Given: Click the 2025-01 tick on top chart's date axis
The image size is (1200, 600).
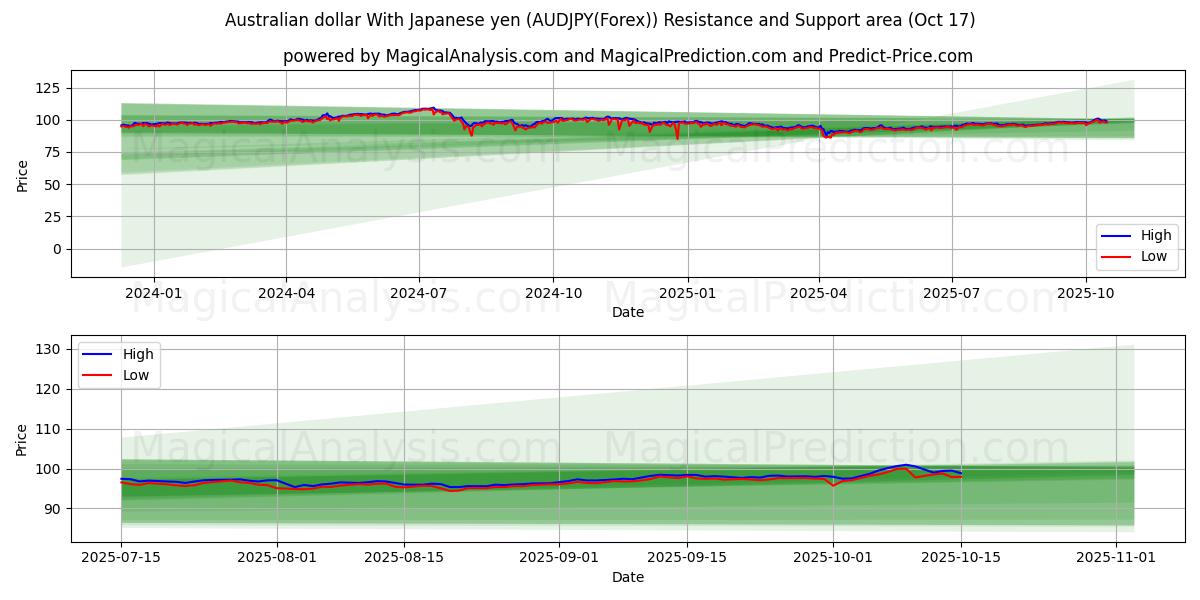Looking at the screenshot, I should [x=687, y=293].
